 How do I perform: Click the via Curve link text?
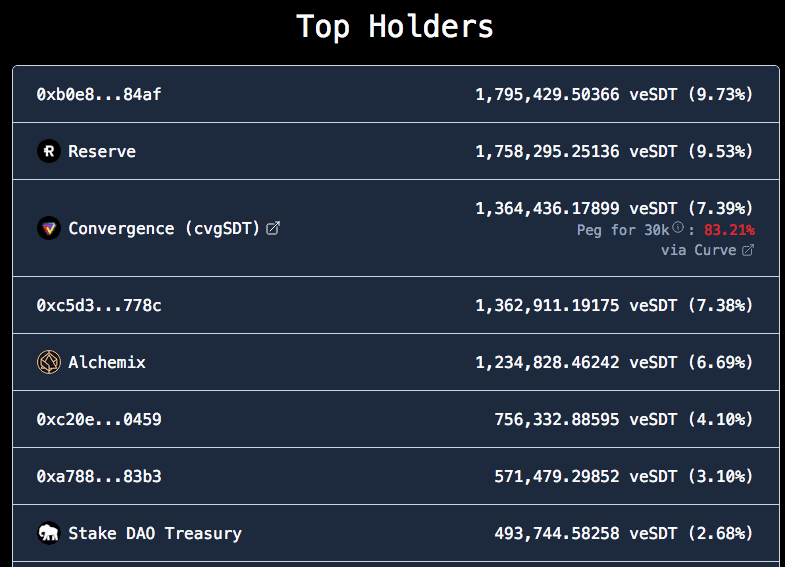click(x=699, y=250)
